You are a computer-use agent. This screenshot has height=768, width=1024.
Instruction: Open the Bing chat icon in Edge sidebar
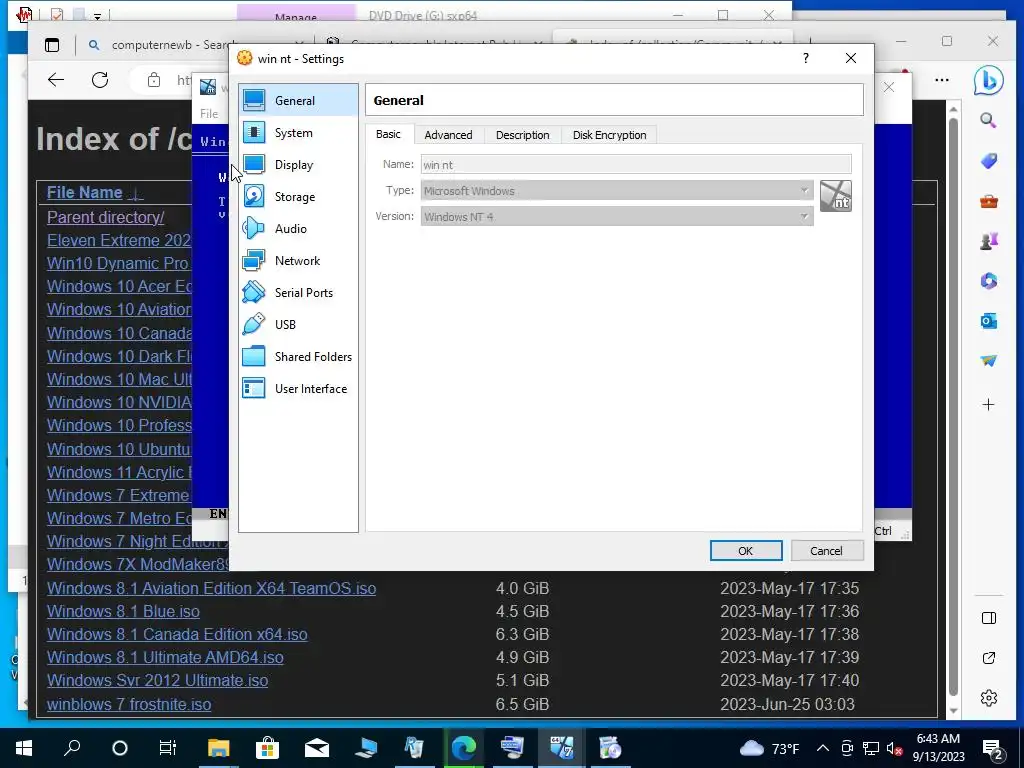tap(988, 81)
